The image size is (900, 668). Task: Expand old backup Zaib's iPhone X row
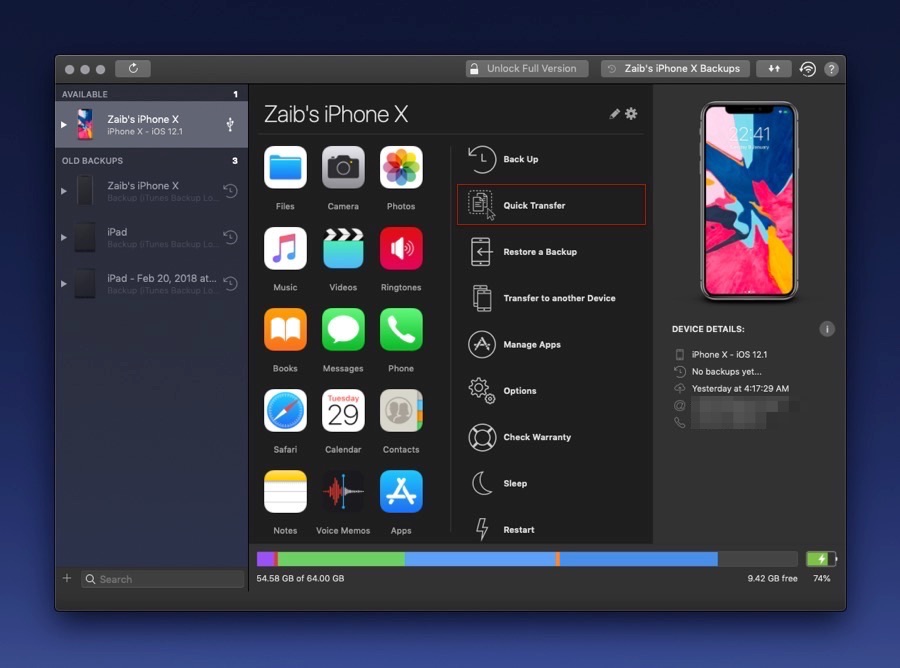coord(64,191)
